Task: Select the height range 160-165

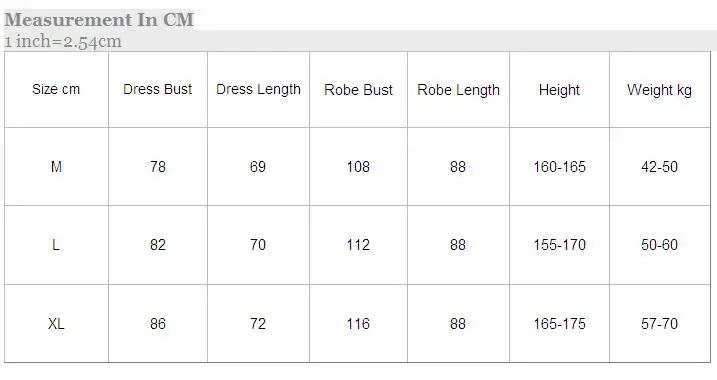Action: coord(559,167)
